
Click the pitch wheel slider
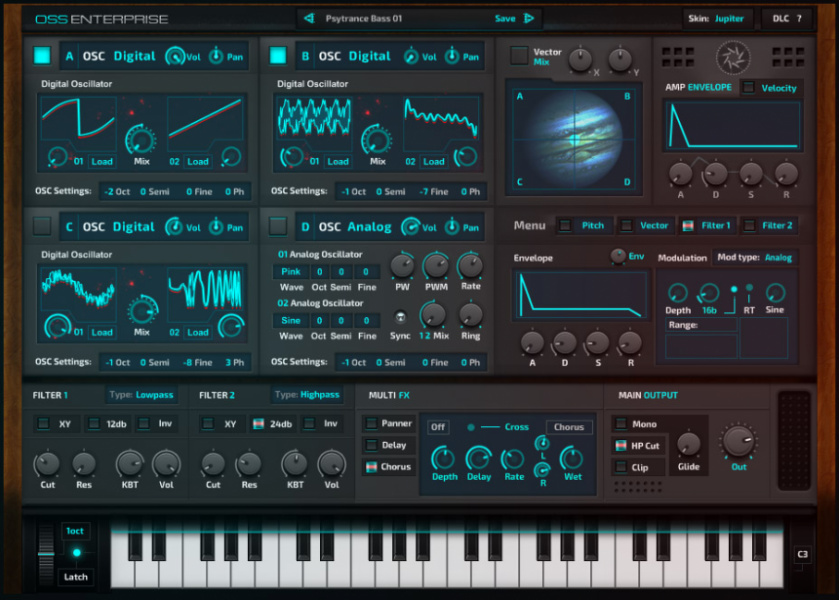43,552
